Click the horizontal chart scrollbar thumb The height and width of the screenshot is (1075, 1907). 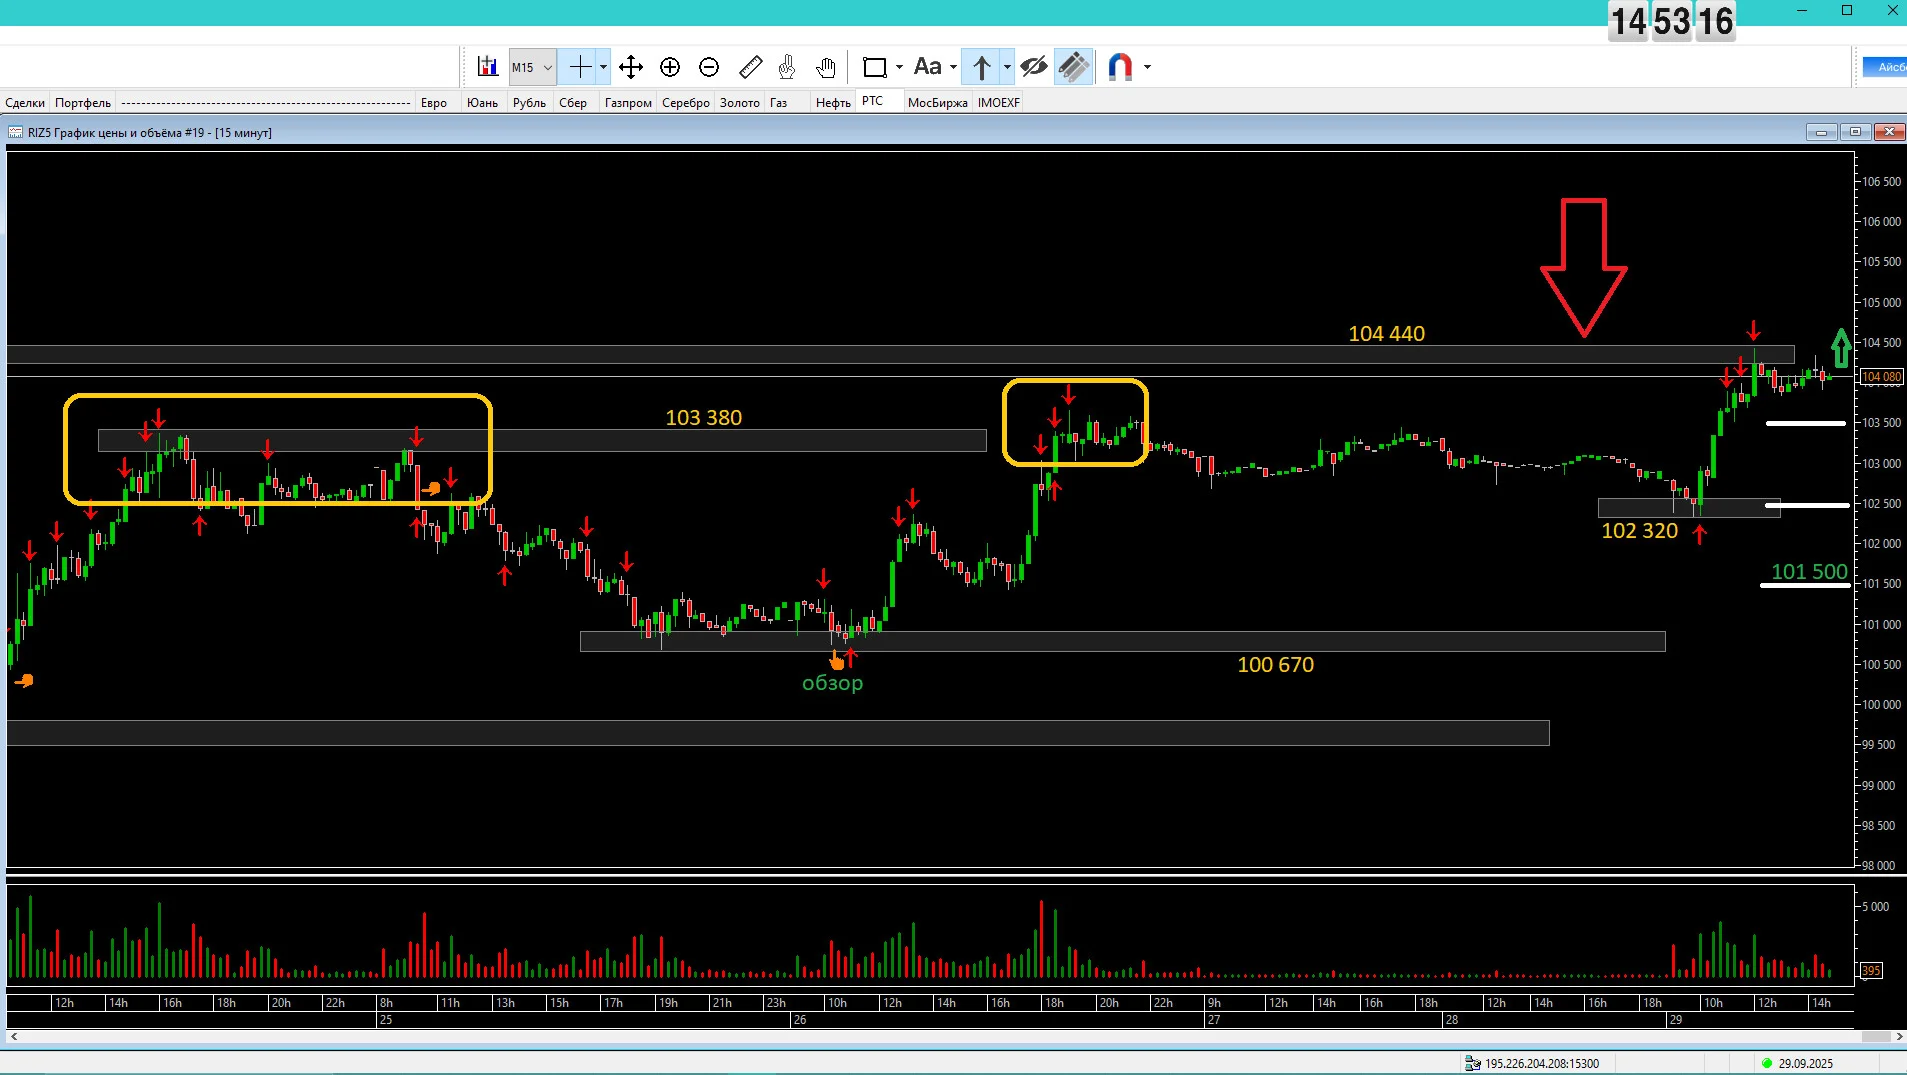(x=1874, y=1037)
